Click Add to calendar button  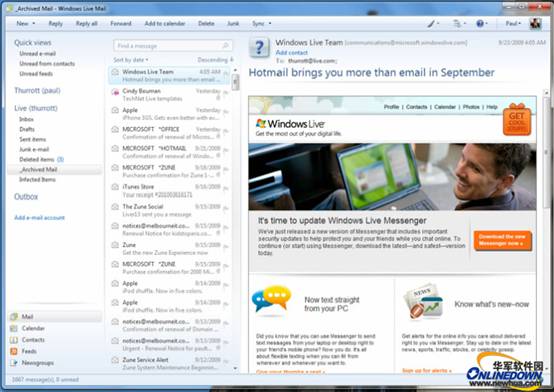(x=165, y=24)
